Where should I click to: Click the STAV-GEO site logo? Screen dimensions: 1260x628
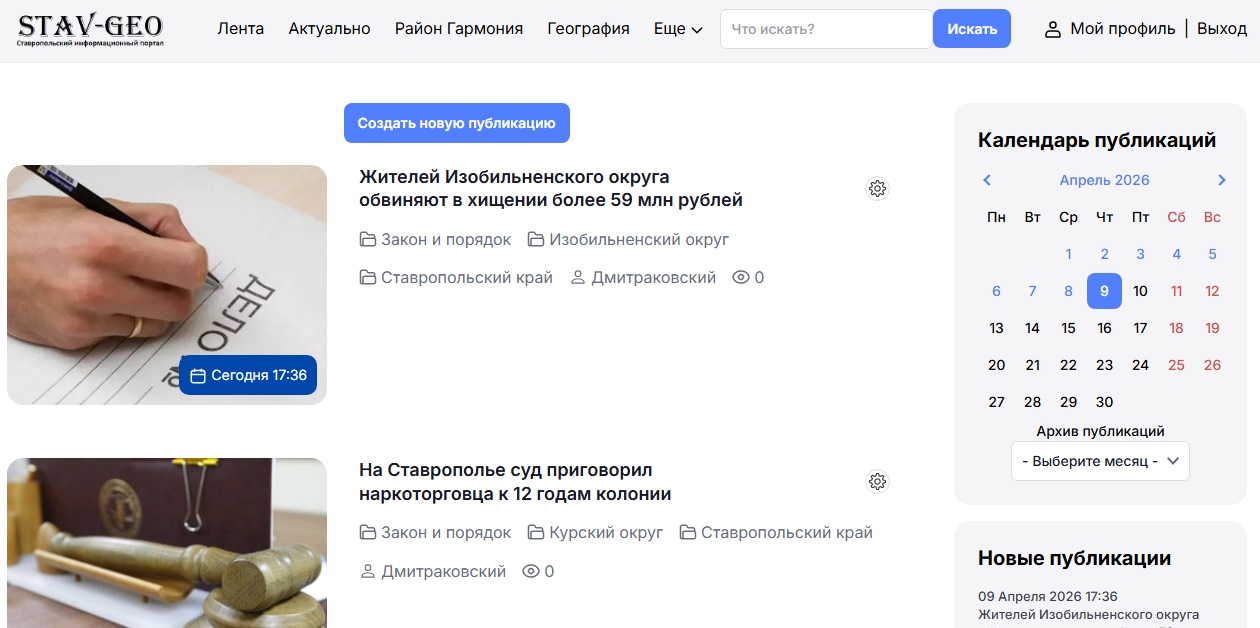[x=90, y=30]
